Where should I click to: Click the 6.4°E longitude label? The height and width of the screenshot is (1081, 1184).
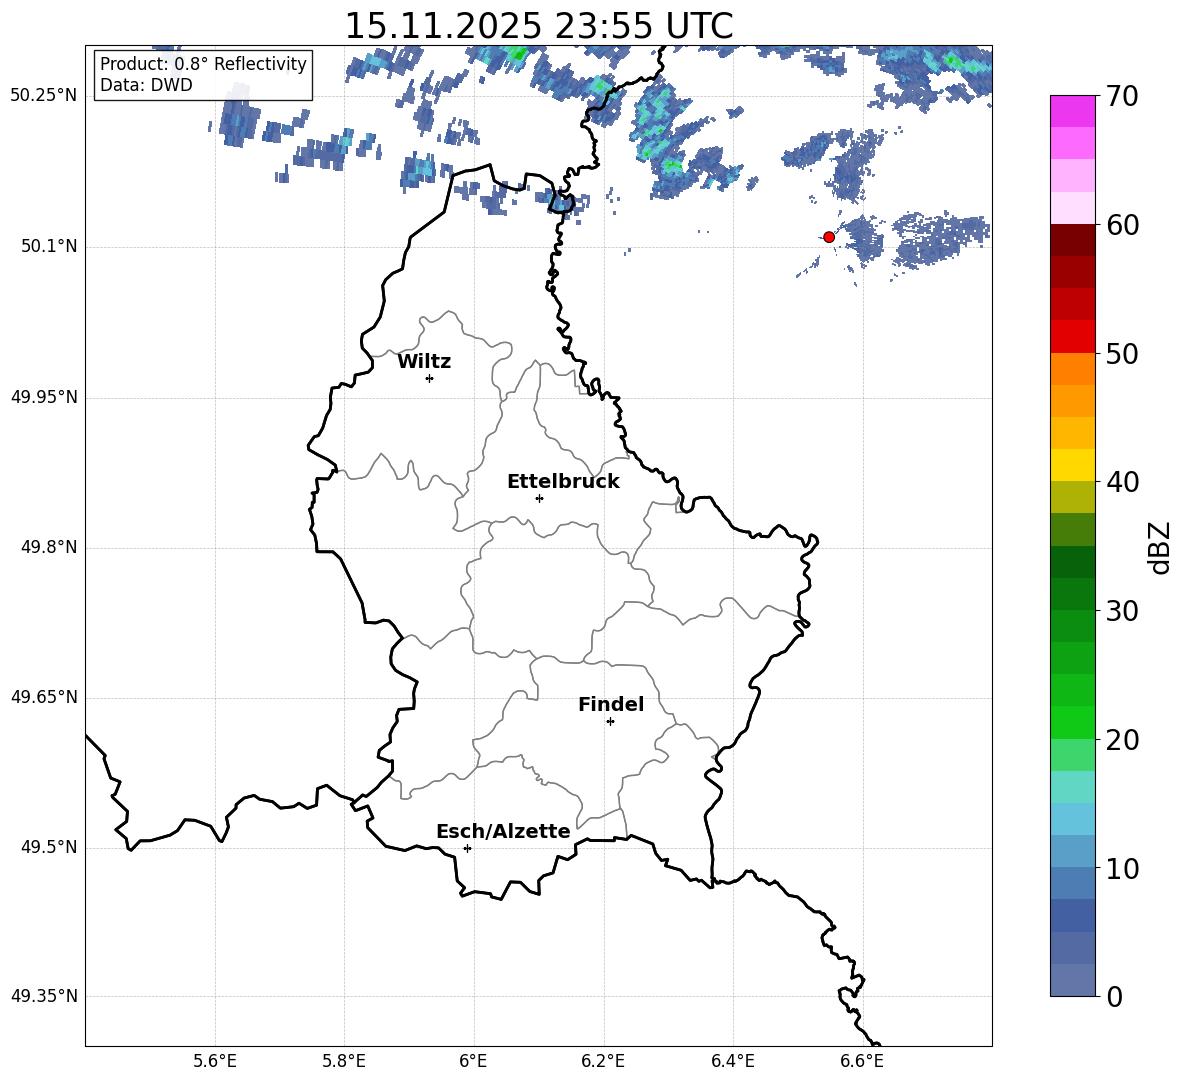[732, 1061]
